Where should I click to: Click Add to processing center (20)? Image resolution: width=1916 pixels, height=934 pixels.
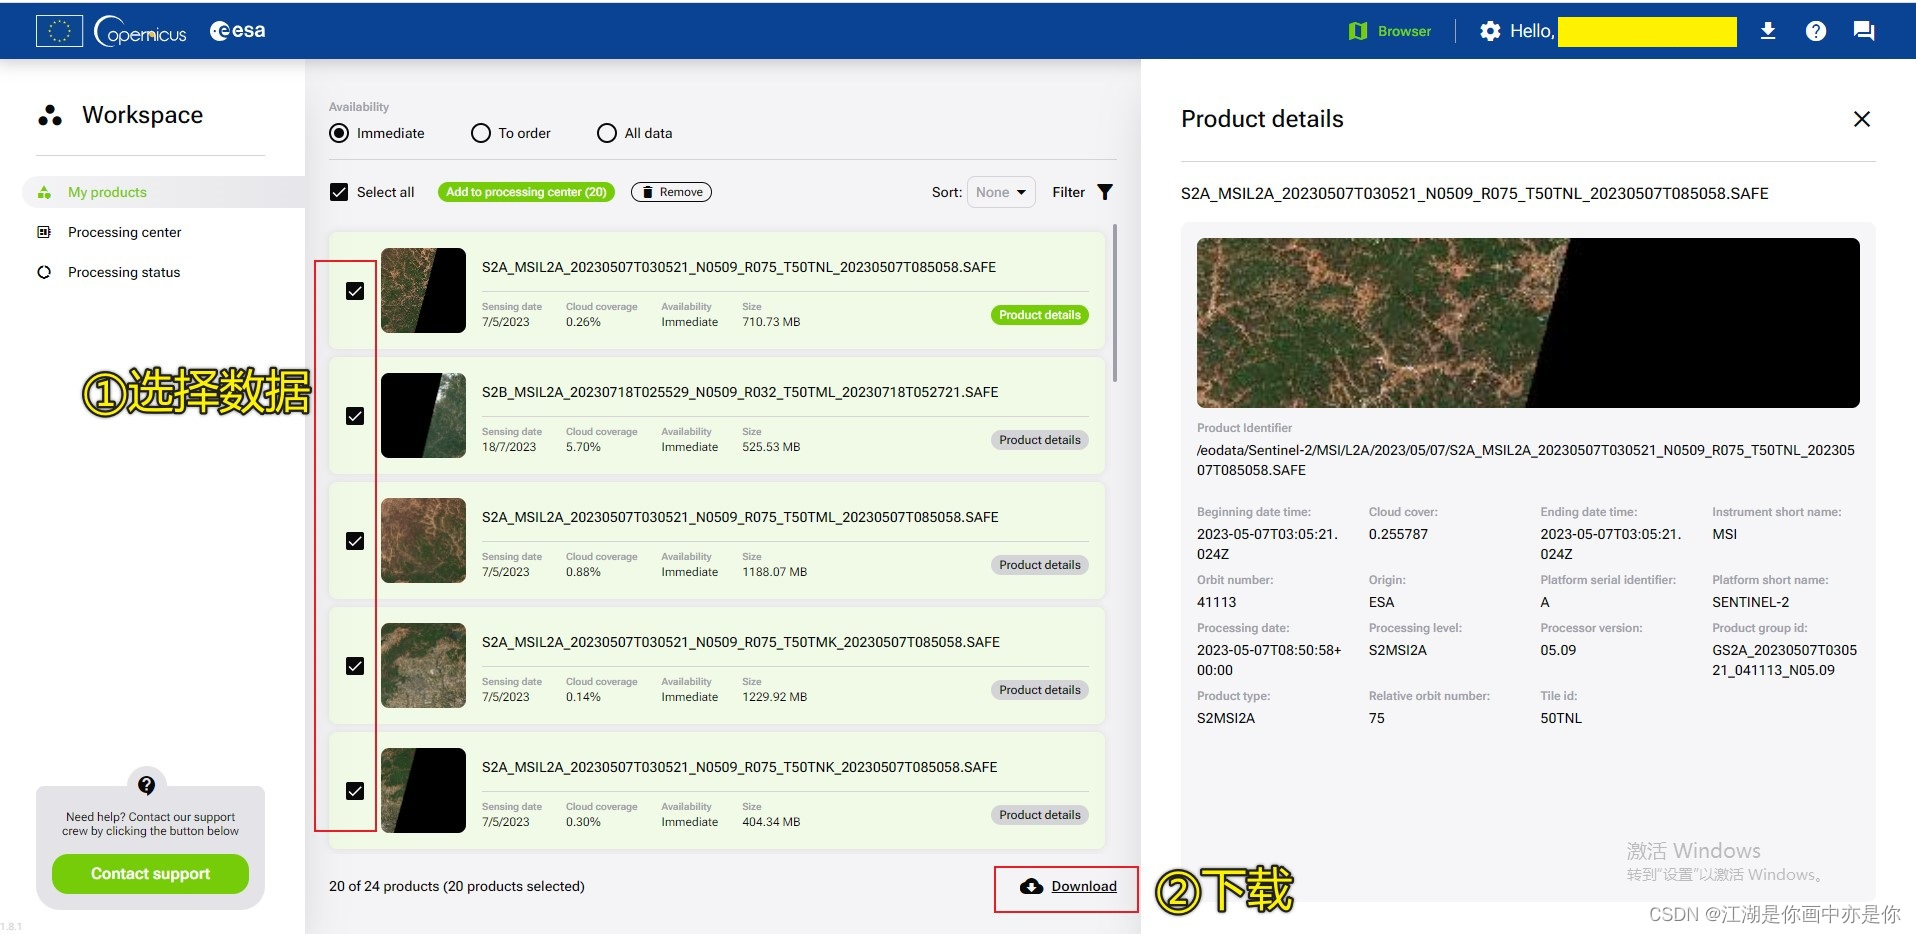[x=526, y=192]
